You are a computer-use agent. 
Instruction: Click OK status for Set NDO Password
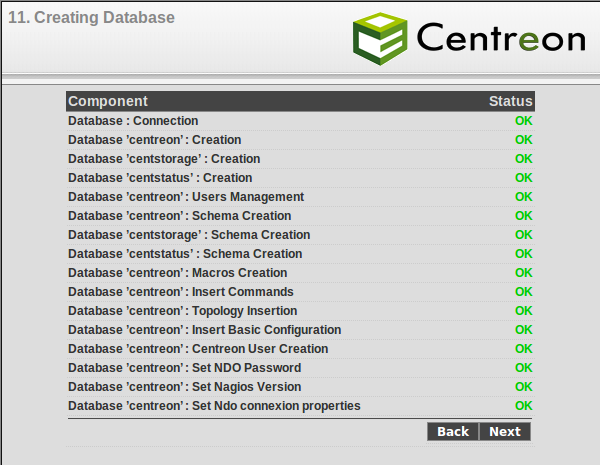tap(523, 368)
